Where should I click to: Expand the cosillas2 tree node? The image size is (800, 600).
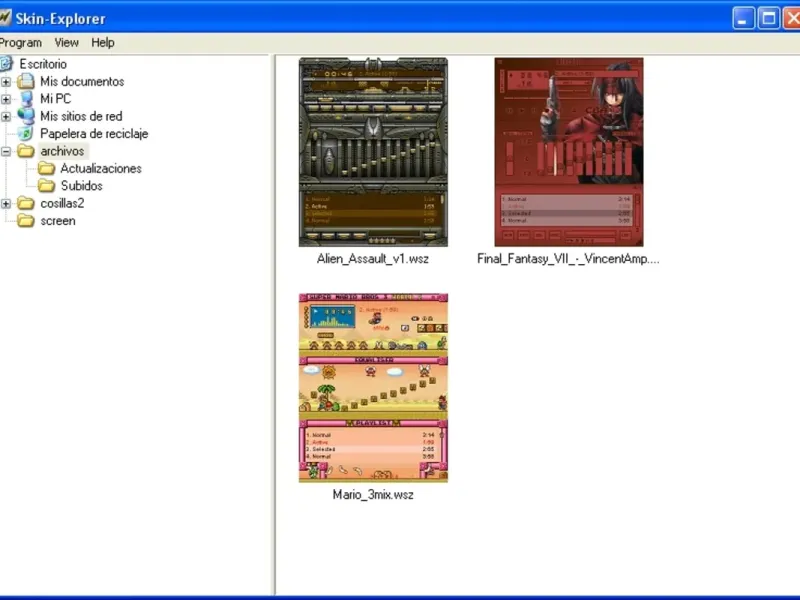pyautogui.click(x=6, y=204)
